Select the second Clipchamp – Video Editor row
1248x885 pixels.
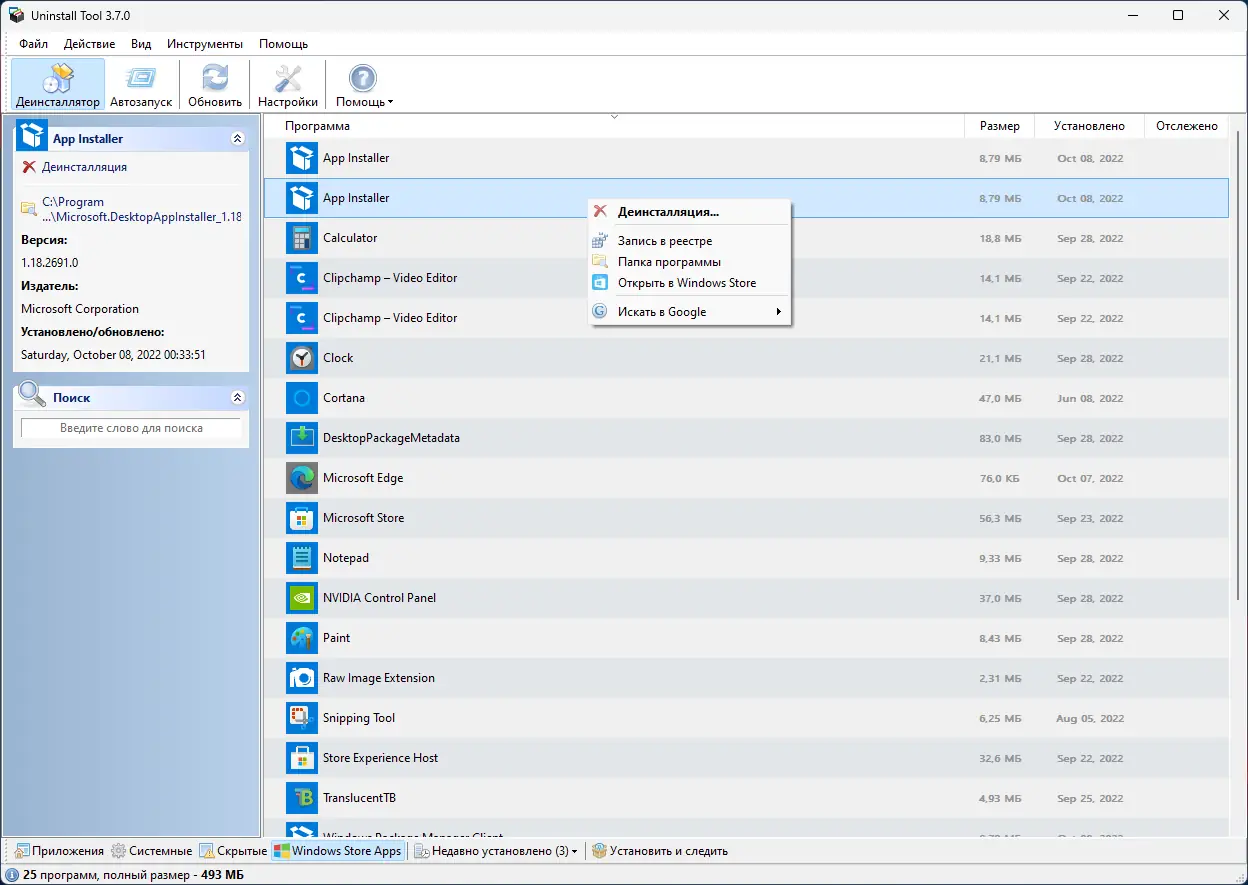(746, 318)
